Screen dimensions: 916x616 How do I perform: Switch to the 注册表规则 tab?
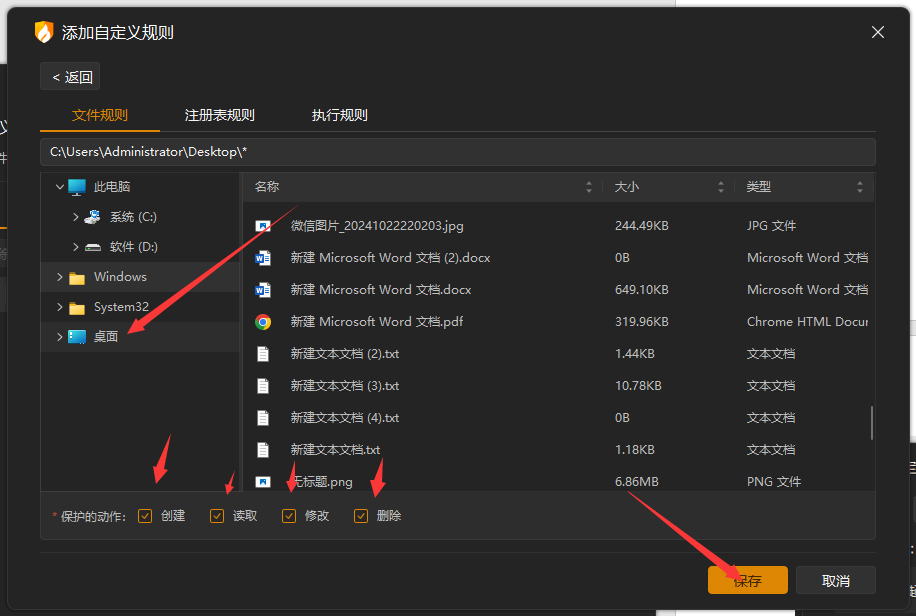click(x=220, y=115)
